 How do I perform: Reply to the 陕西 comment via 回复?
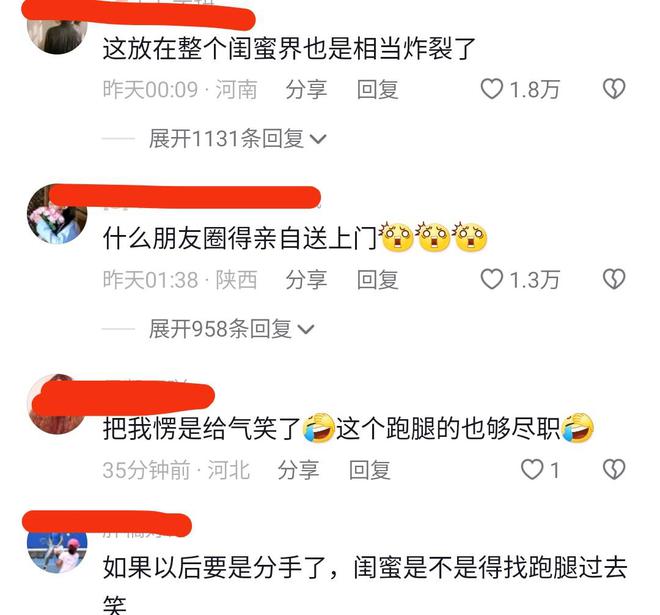[x=378, y=280]
